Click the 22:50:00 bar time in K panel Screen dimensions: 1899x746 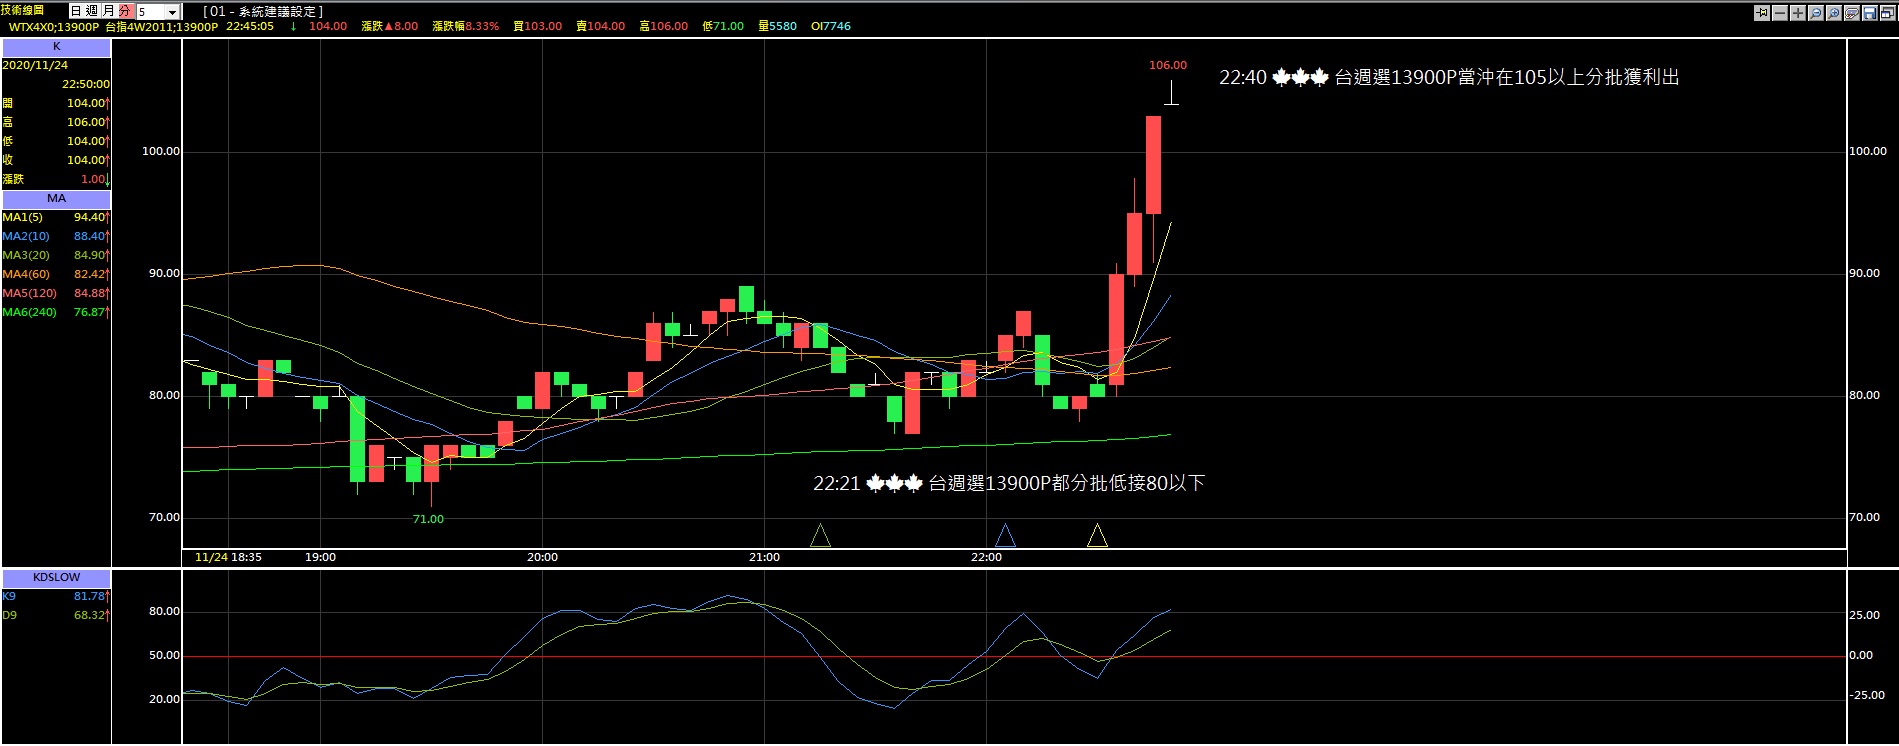[86, 84]
